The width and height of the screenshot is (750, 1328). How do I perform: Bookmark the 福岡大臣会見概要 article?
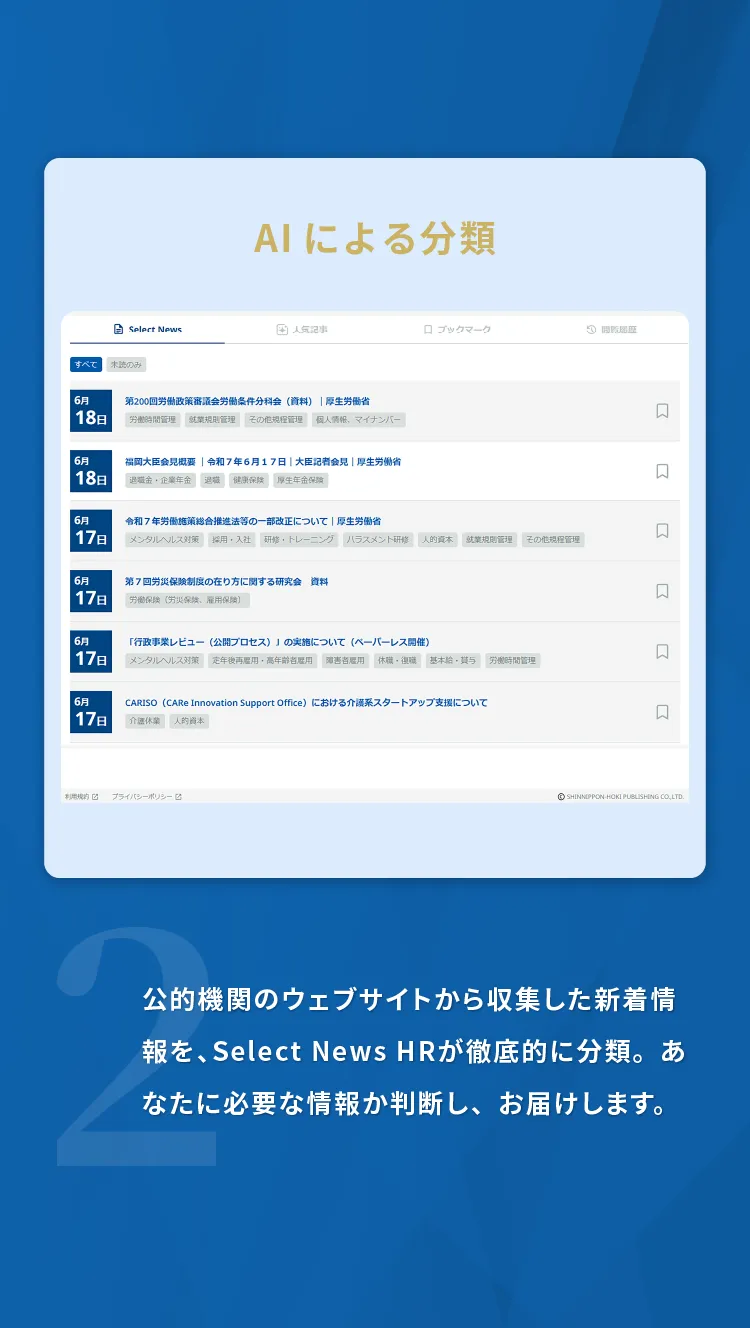point(662,471)
